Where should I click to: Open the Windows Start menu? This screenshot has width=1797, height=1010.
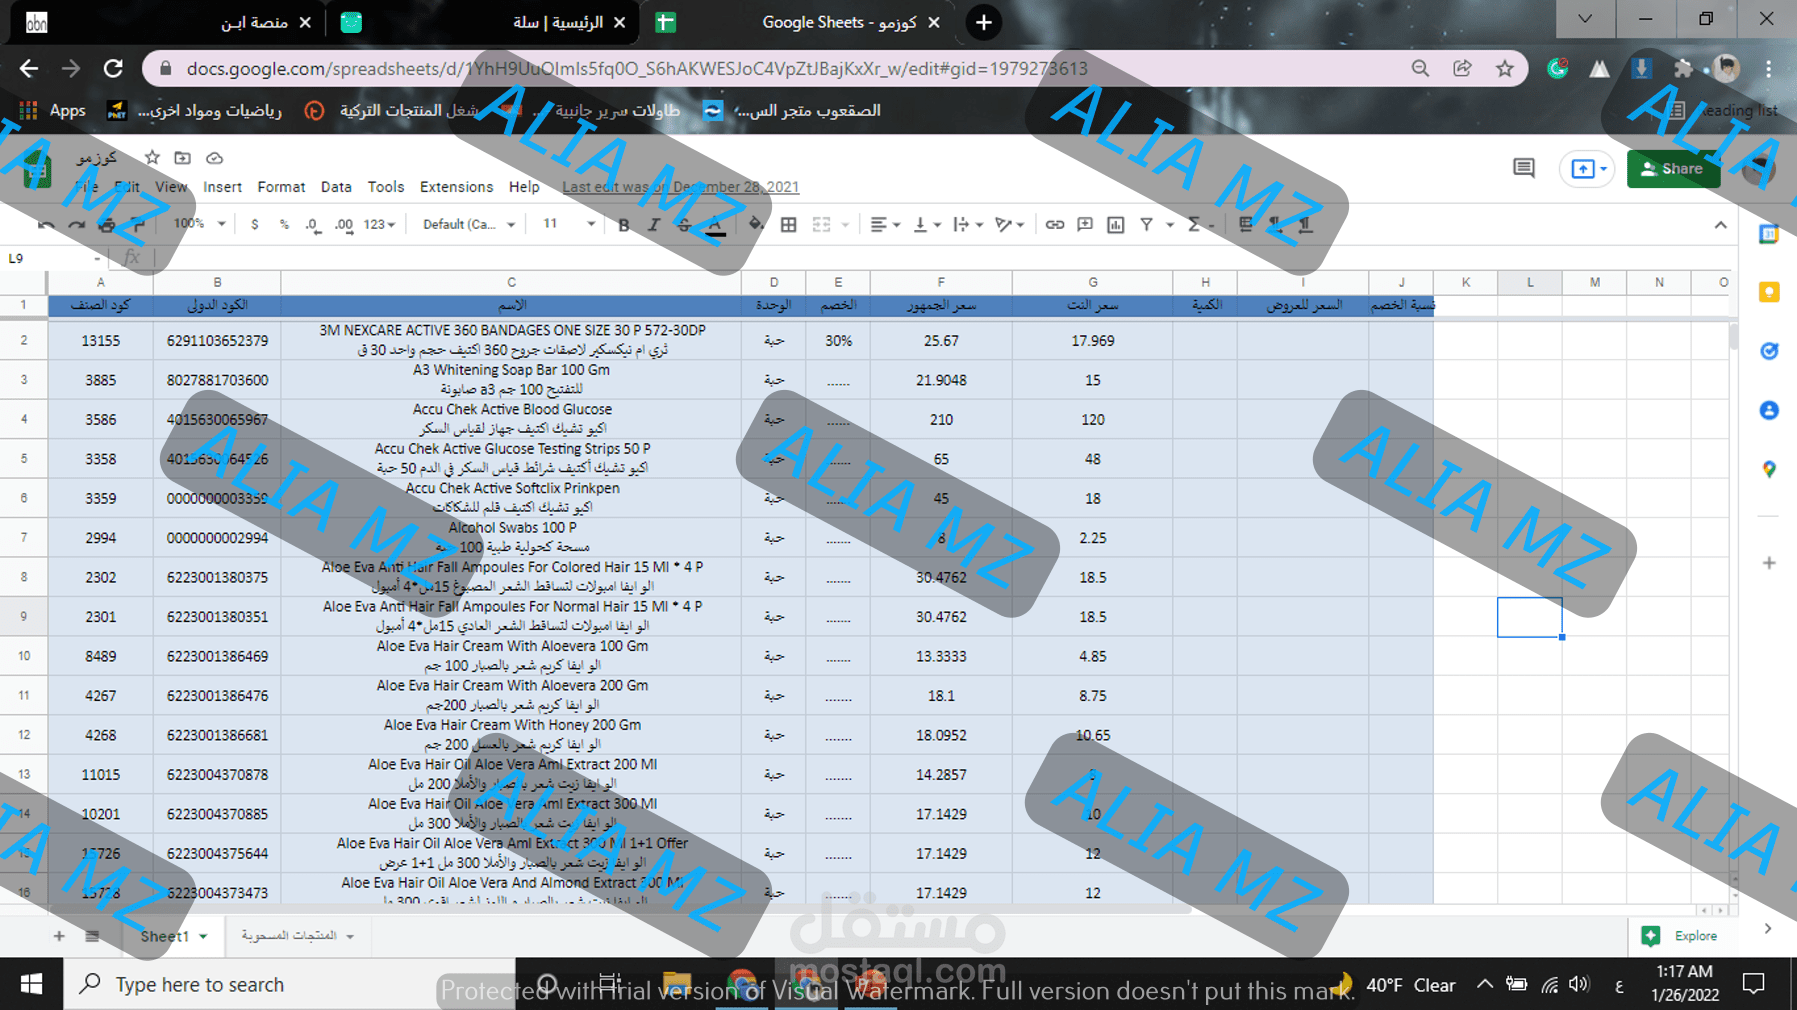tap(31, 984)
